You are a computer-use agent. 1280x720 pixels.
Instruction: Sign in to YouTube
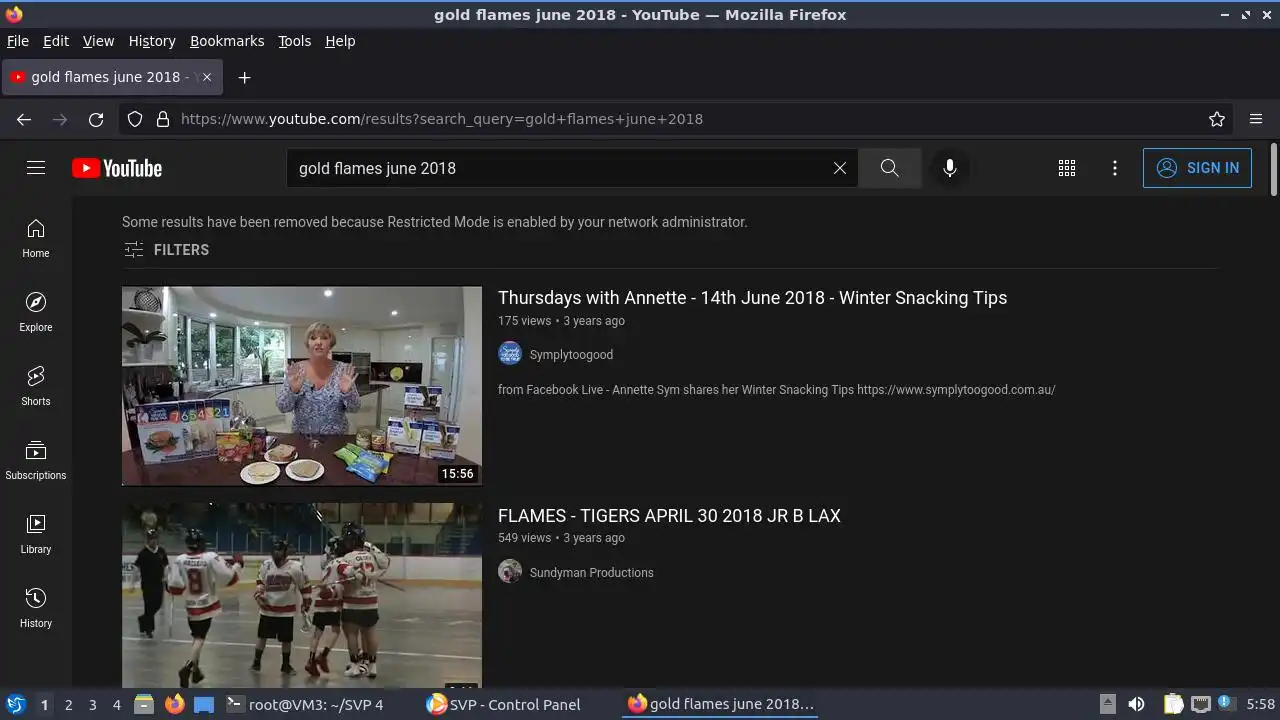click(1197, 168)
